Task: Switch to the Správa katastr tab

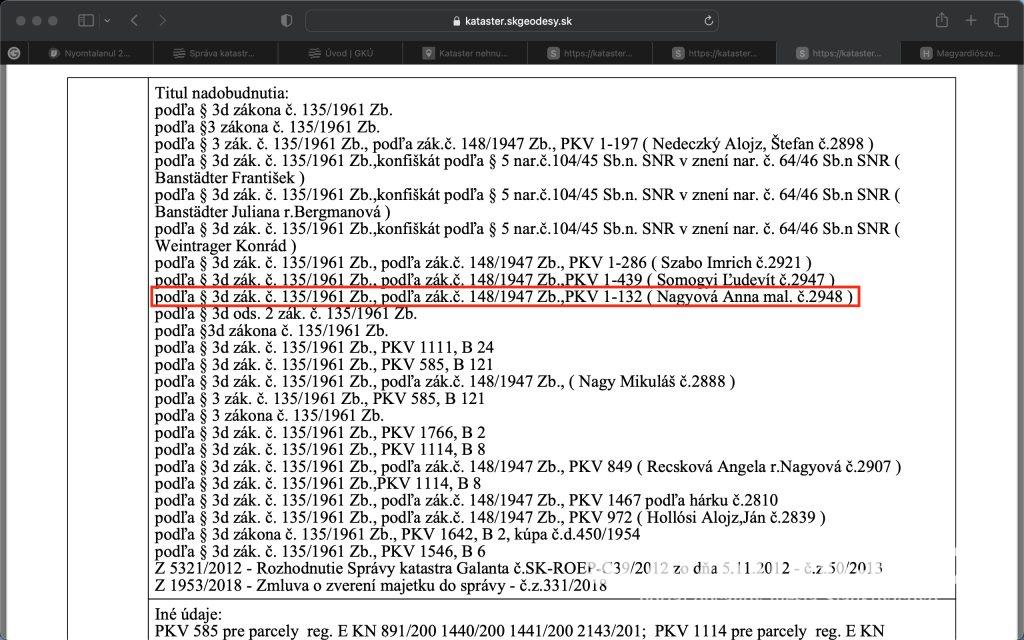Action: click(216, 53)
